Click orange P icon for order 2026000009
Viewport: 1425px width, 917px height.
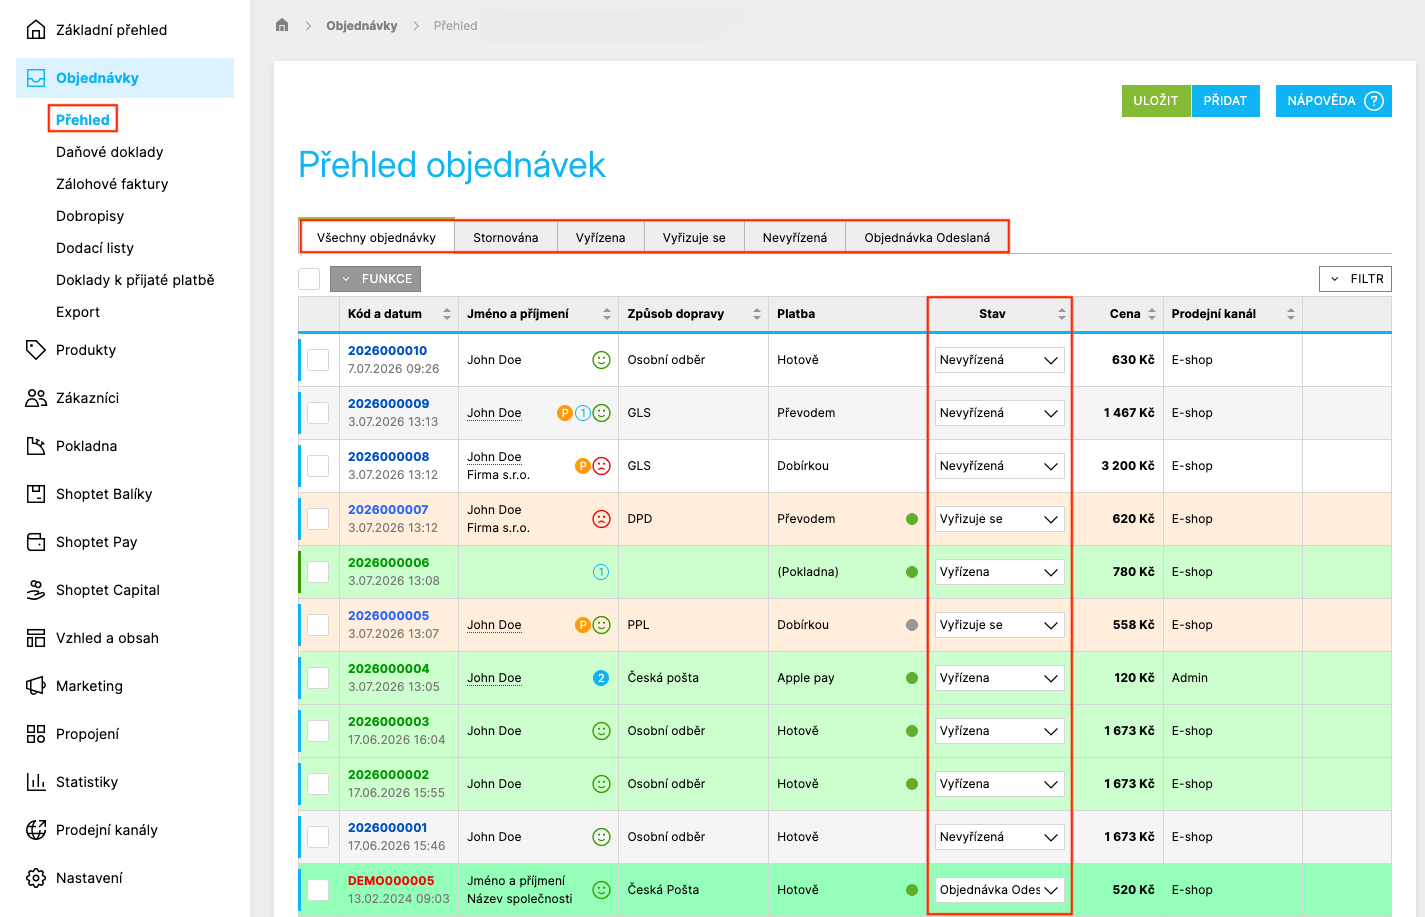tap(565, 413)
